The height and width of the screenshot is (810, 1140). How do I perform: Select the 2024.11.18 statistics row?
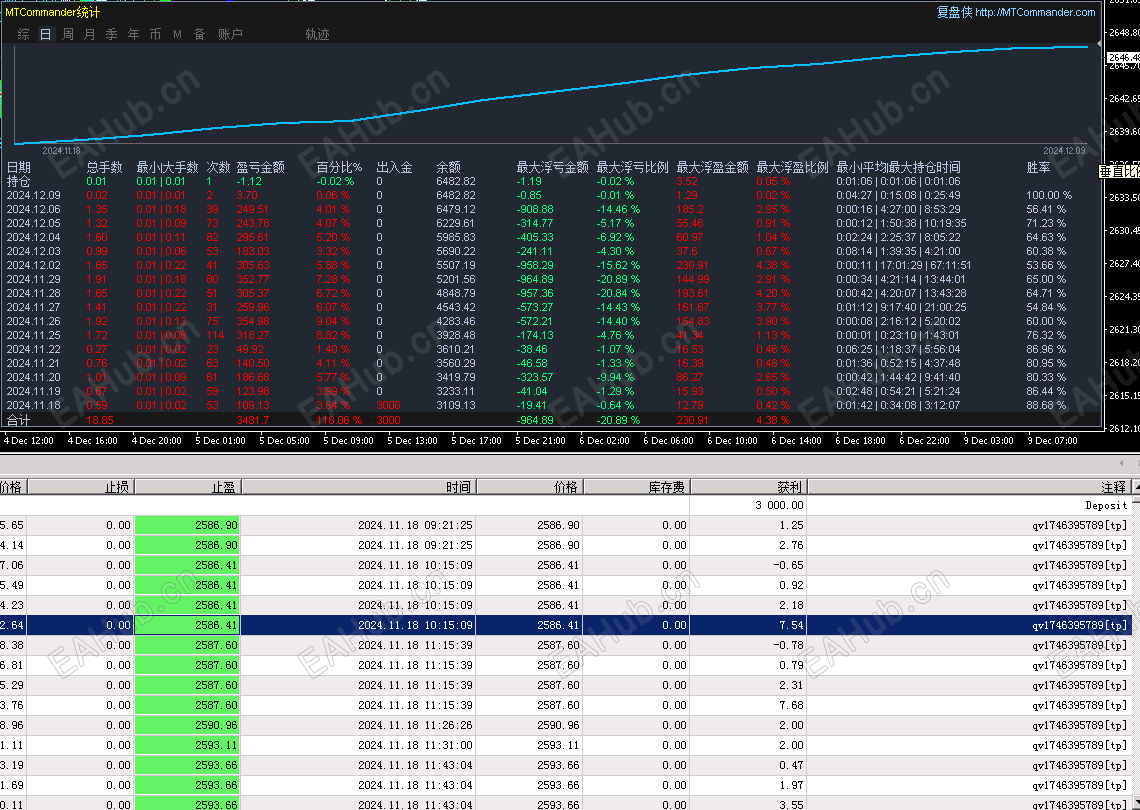click(x=551, y=405)
